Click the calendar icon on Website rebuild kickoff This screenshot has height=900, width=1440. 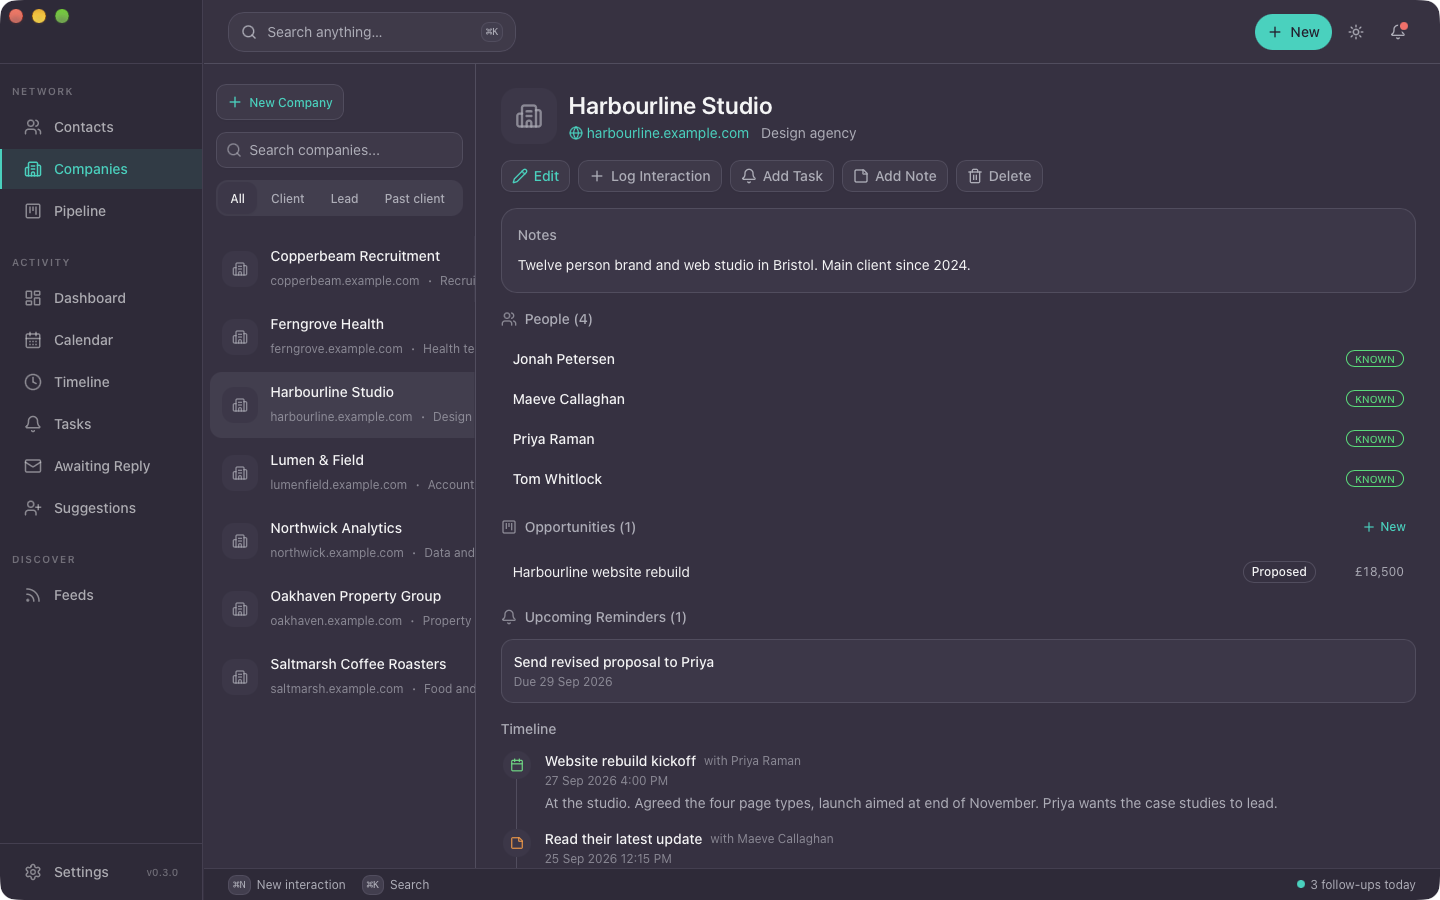click(x=517, y=765)
